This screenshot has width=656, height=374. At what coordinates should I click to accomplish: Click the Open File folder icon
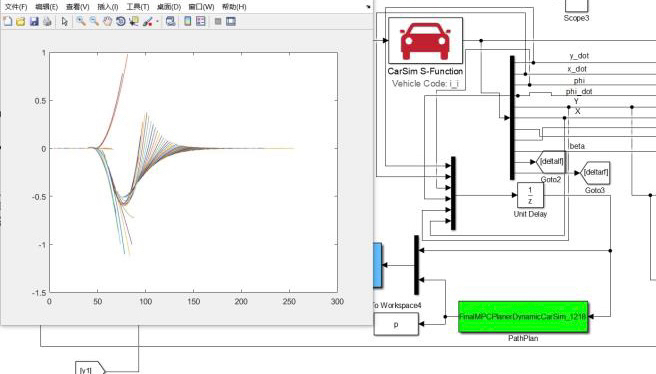20,21
